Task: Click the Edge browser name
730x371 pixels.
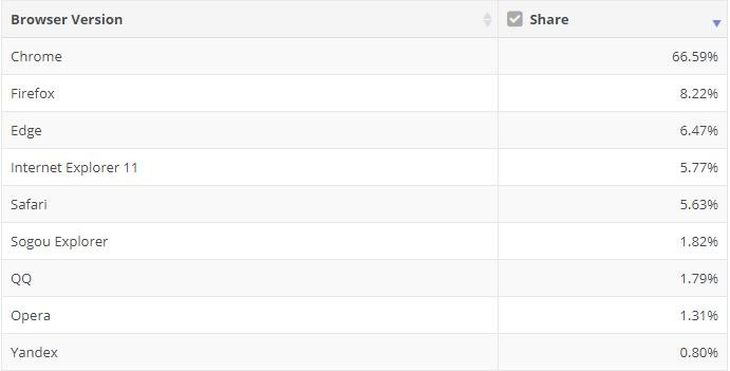Action: [x=26, y=131]
